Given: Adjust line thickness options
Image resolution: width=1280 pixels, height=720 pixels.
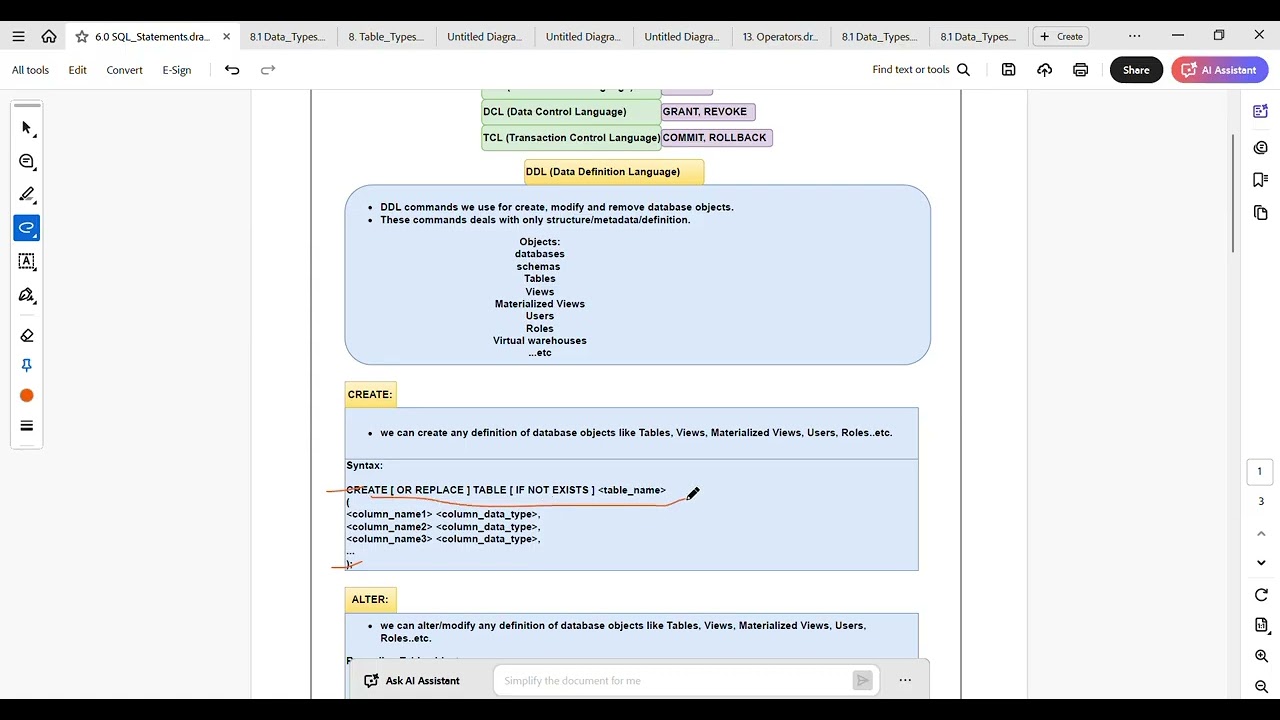Looking at the screenshot, I should [27, 426].
